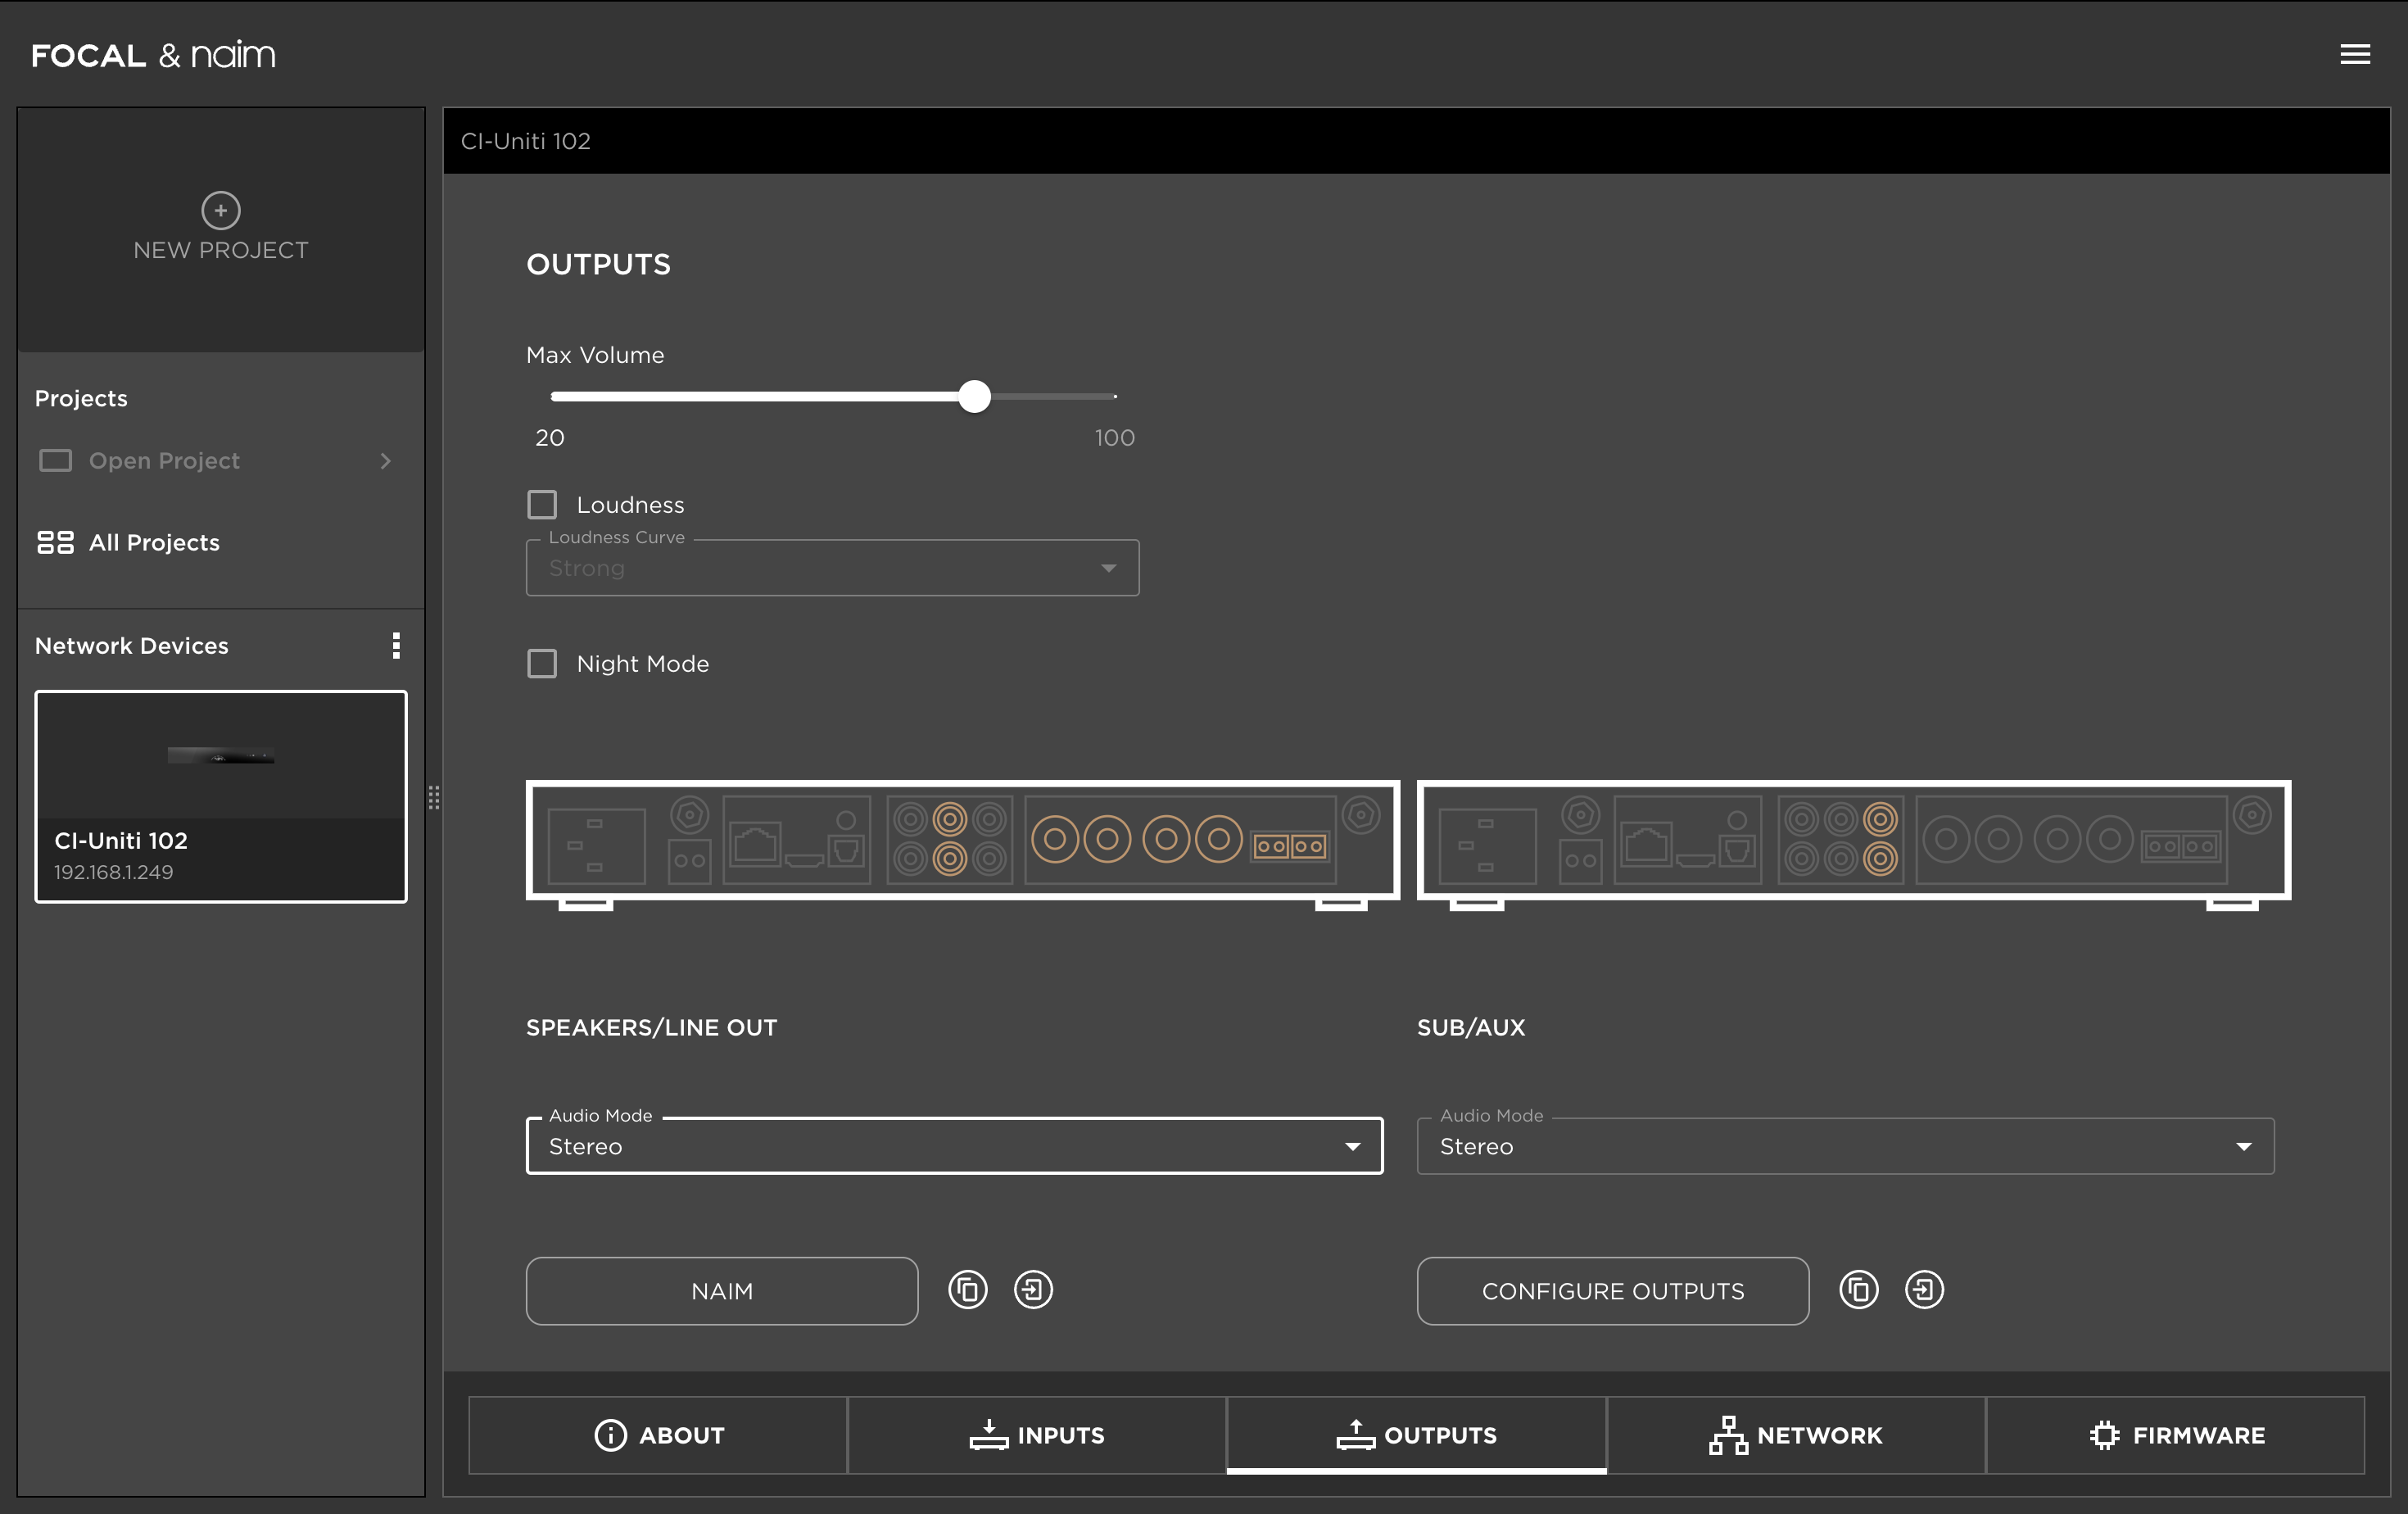Click Sub/Aux import settings icon
This screenshot has height=1514, width=2408.
(1924, 1290)
